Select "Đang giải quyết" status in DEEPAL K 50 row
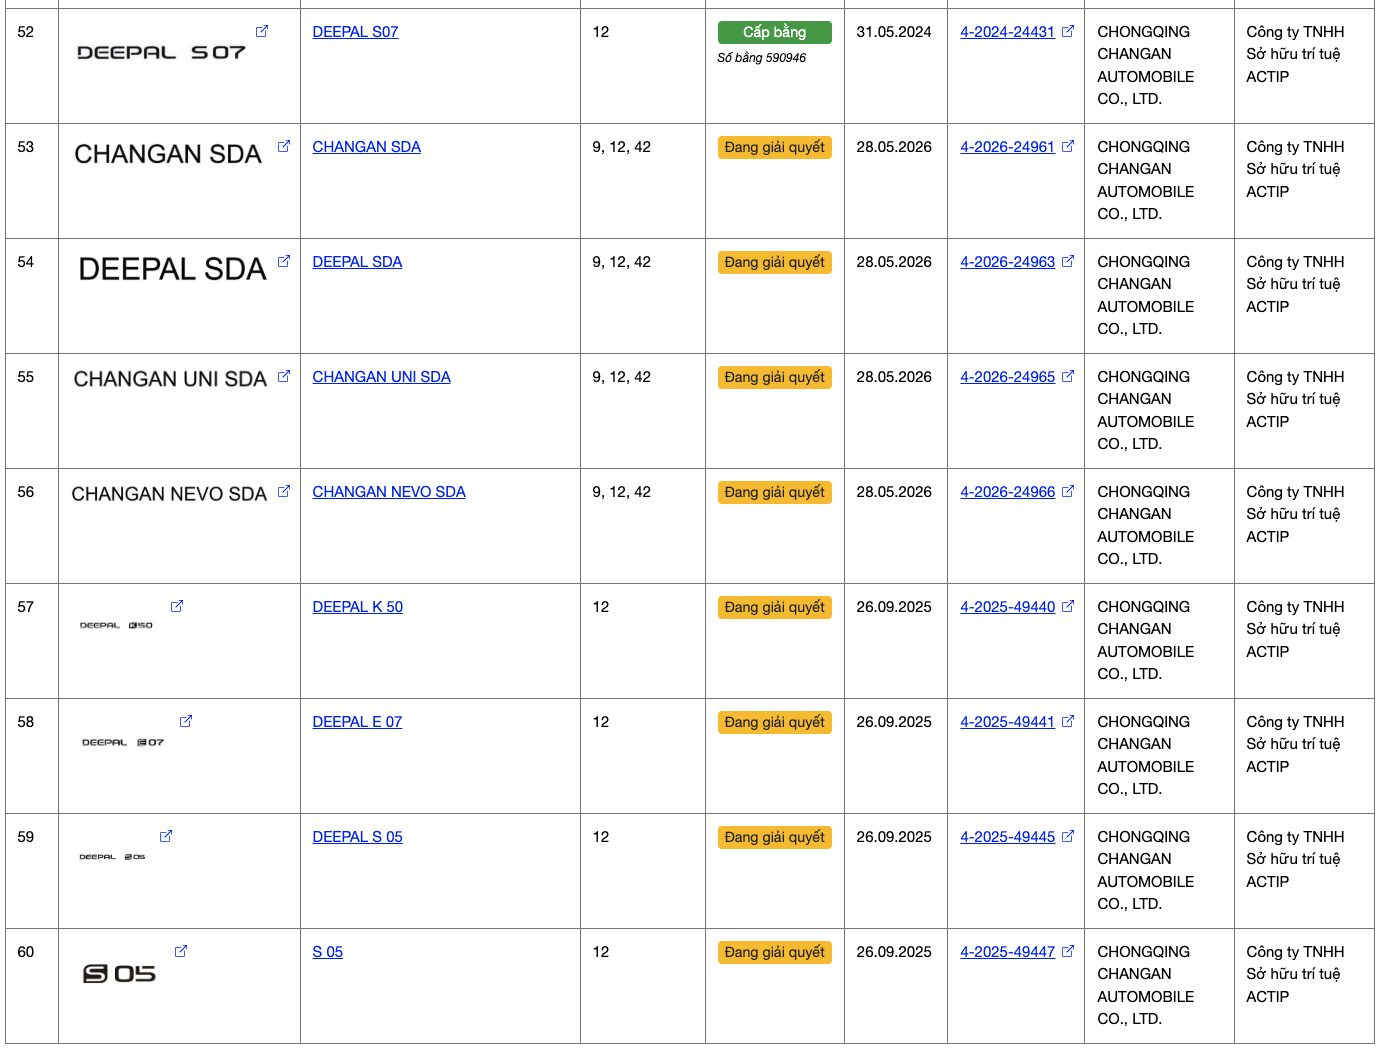Viewport: 1383px width, 1051px height. pos(775,607)
